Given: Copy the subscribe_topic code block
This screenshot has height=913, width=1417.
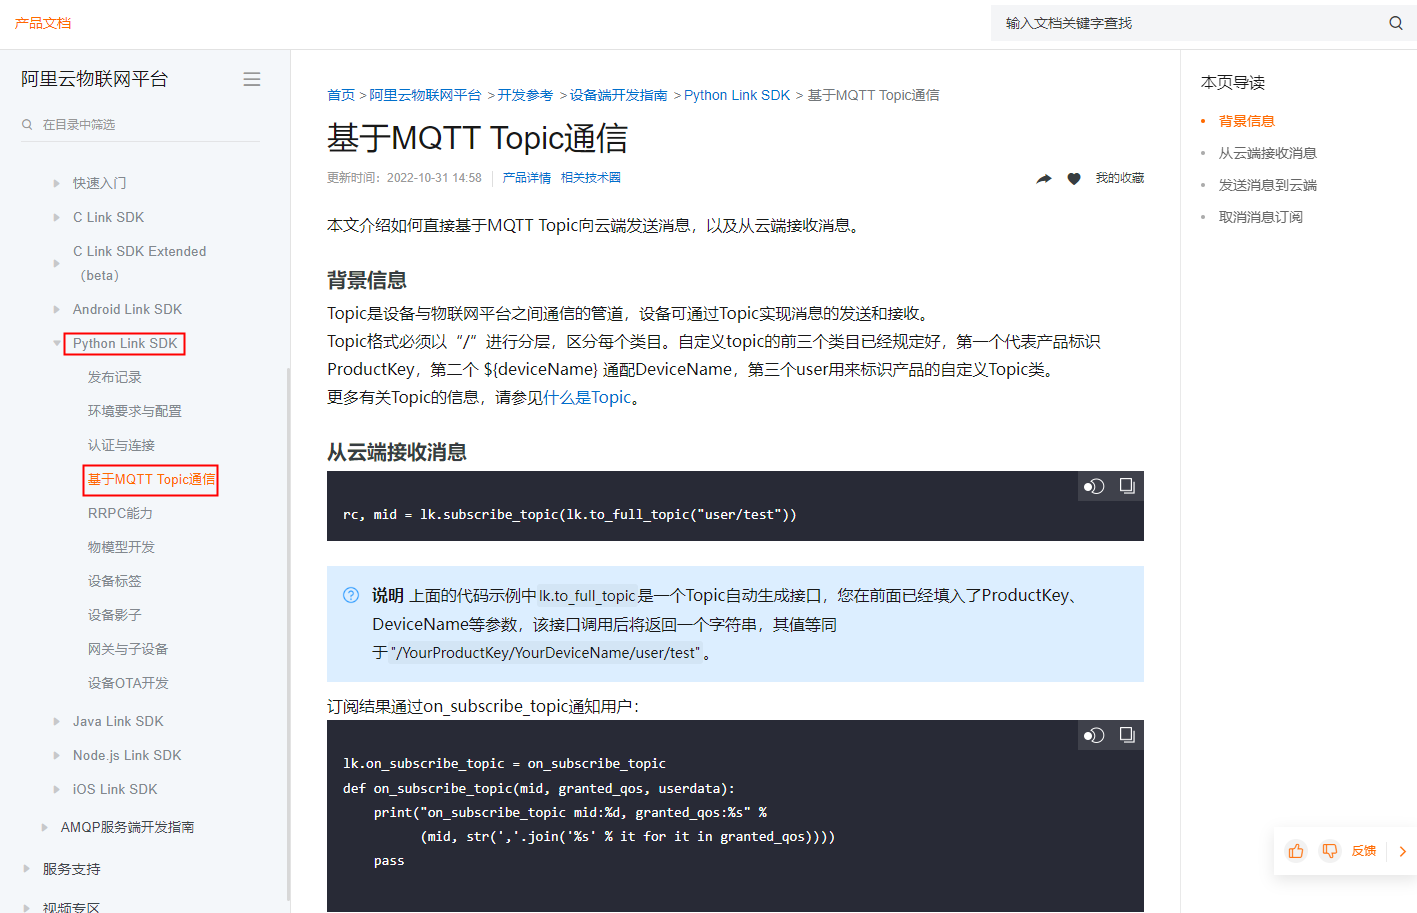Looking at the screenshot, I should click(x=1127, y=486).
